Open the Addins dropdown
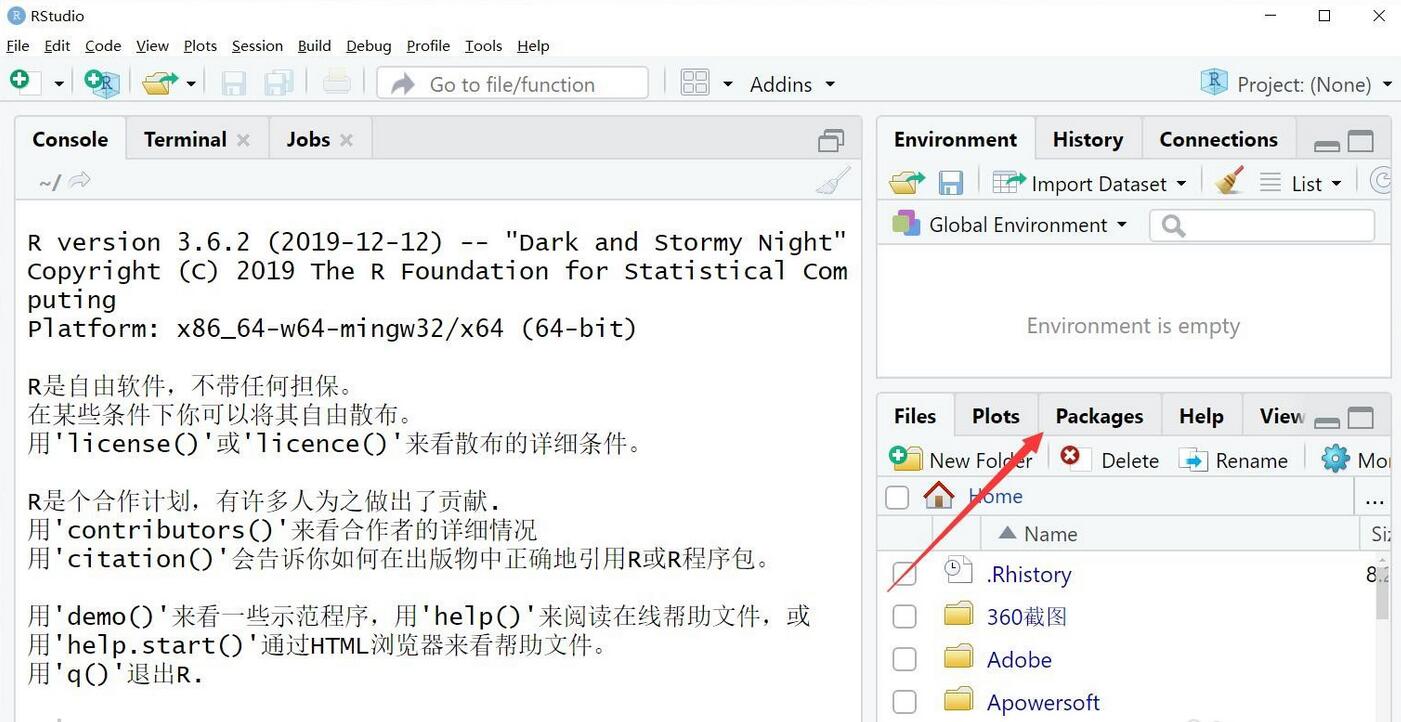 pyautogui.click(x=792, y=84)
